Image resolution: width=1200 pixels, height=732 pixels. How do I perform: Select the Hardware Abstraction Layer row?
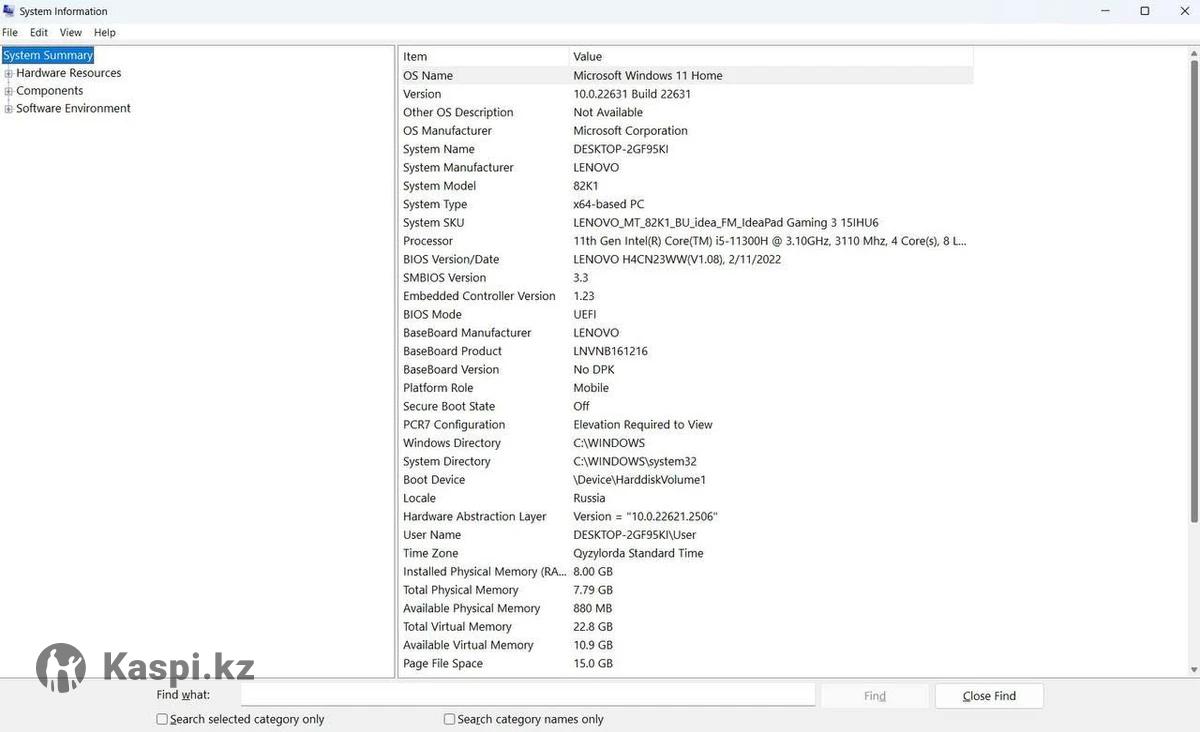coord(686,517)
